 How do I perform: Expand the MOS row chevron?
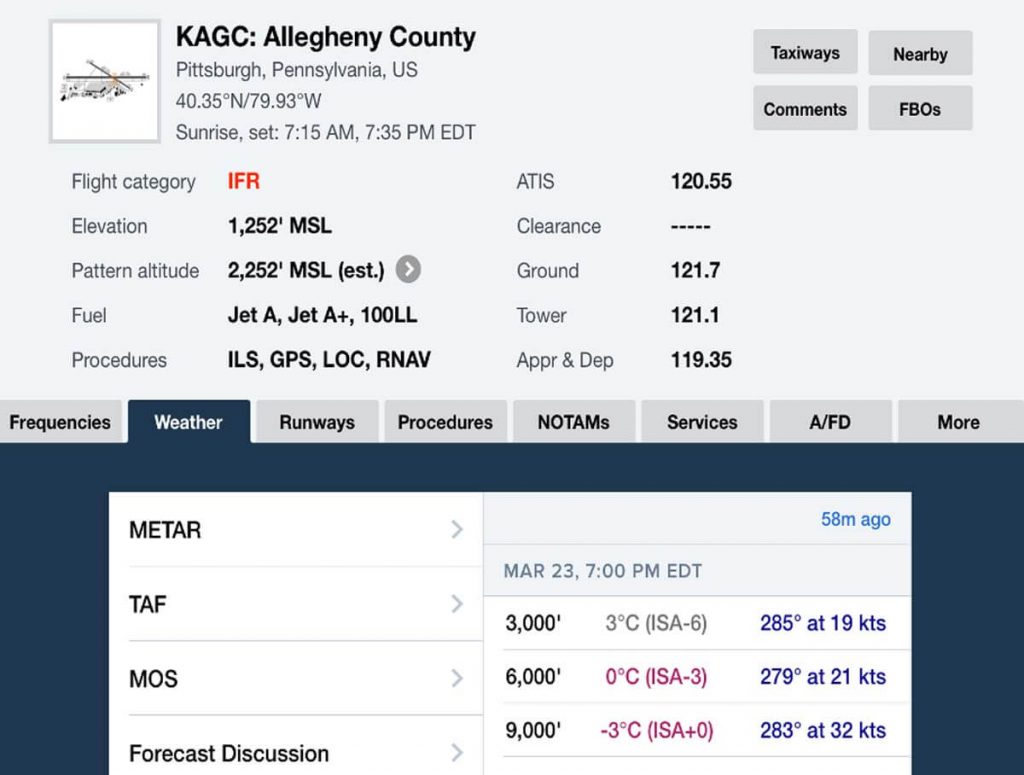(457, 678)
